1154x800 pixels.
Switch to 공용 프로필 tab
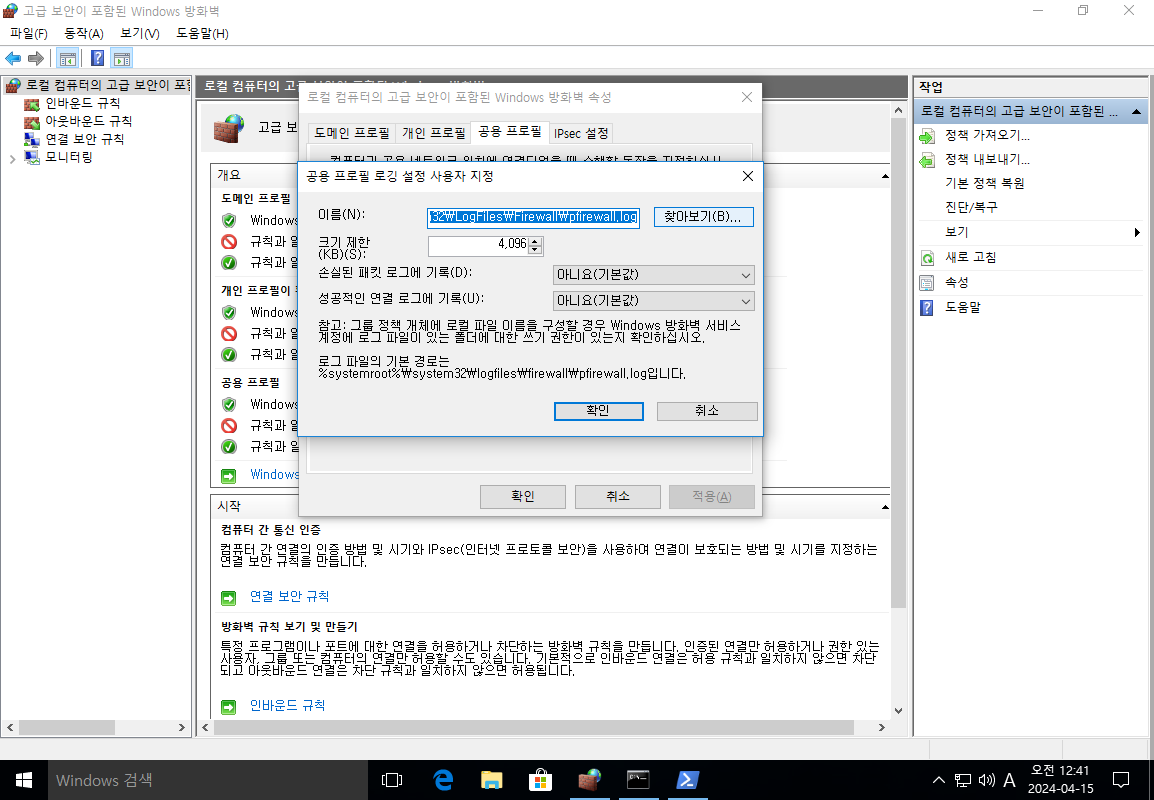(x=509, y=132)
